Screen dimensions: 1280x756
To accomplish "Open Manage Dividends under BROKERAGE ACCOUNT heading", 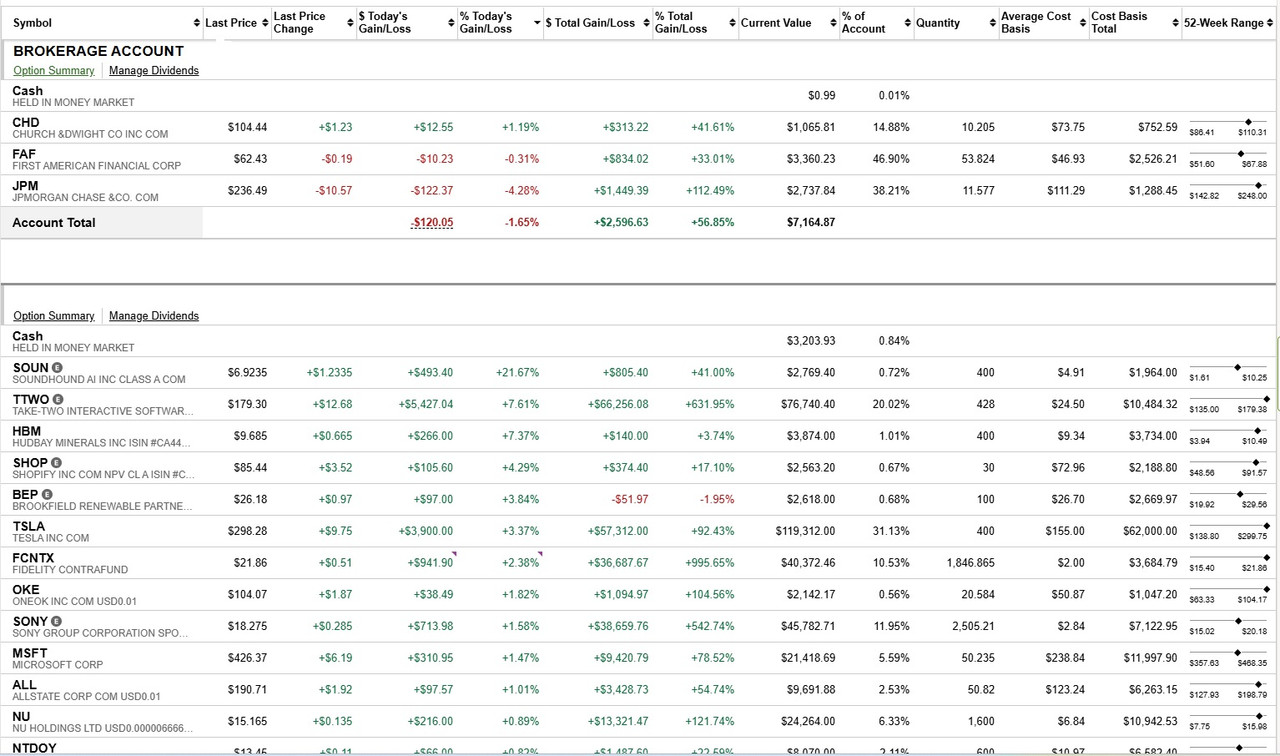I will (x=154, y=70).
